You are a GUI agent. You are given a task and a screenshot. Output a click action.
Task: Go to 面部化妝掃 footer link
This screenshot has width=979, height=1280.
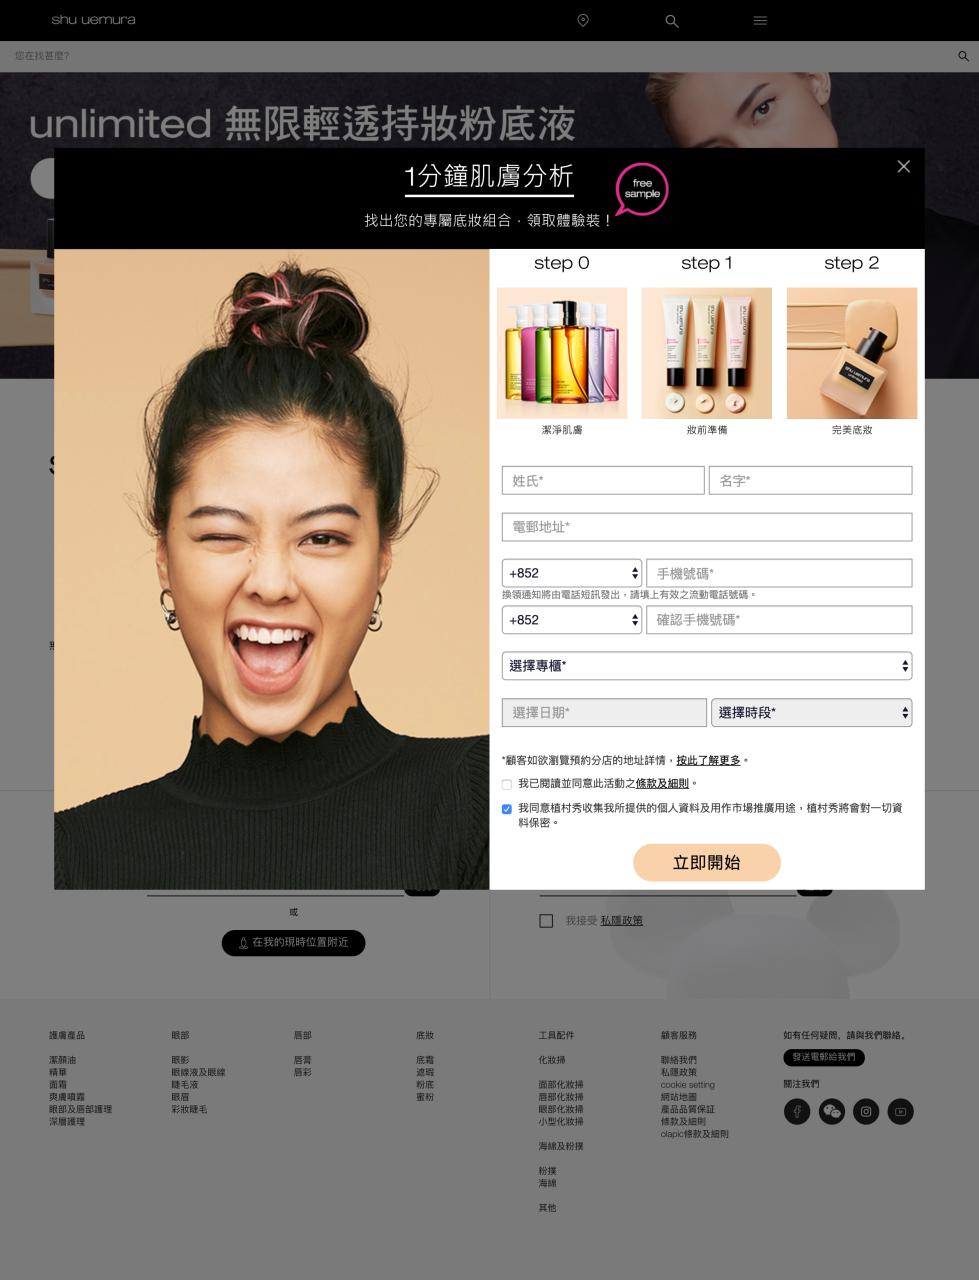pos(561,1085)
